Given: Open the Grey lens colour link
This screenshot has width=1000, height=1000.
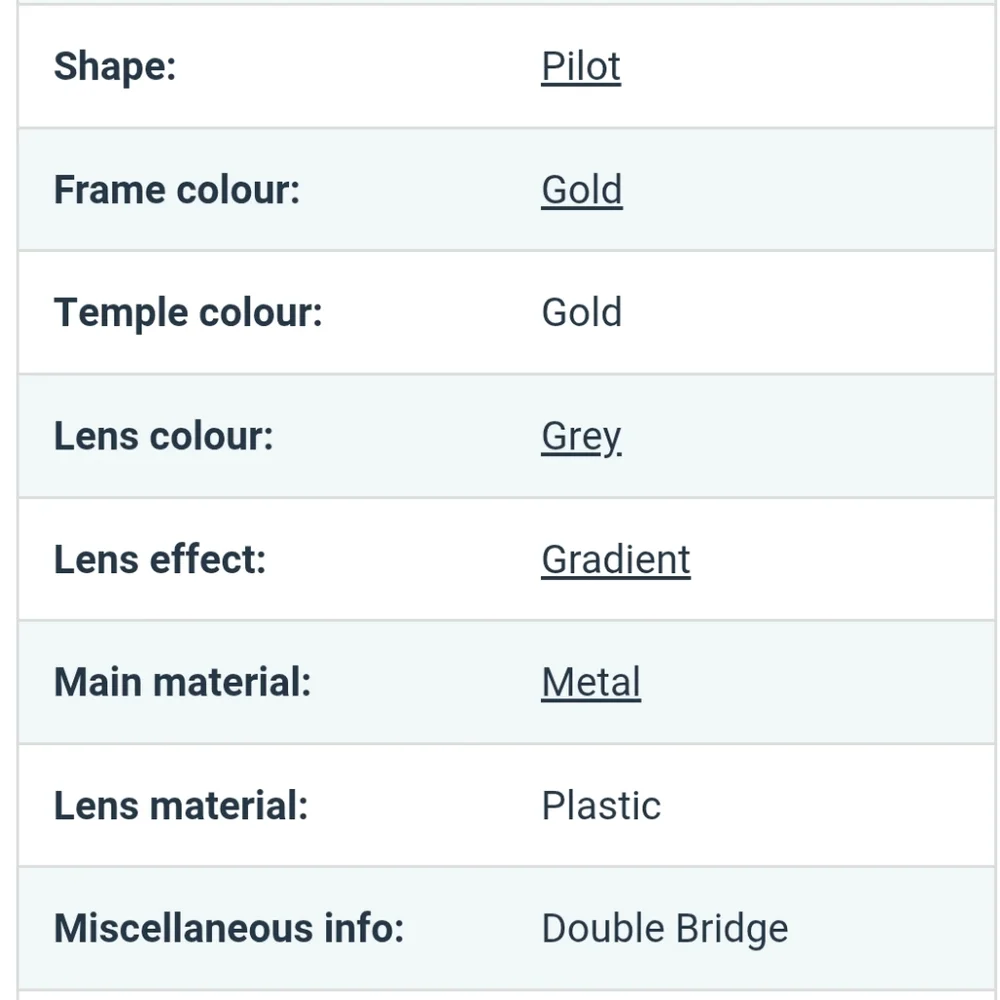Looking at the screenshot, I should (582, 437).
